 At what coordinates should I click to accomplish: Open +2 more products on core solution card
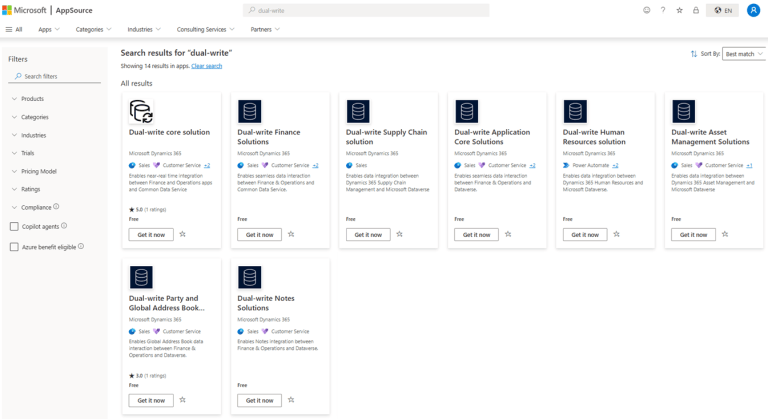(207, 165)
